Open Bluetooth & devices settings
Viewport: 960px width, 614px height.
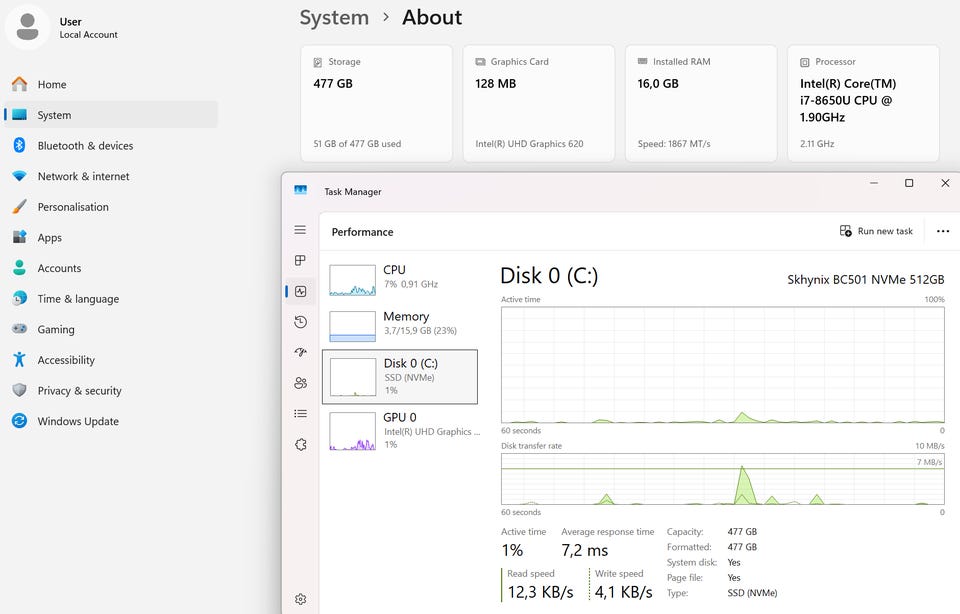click(85, 146)
